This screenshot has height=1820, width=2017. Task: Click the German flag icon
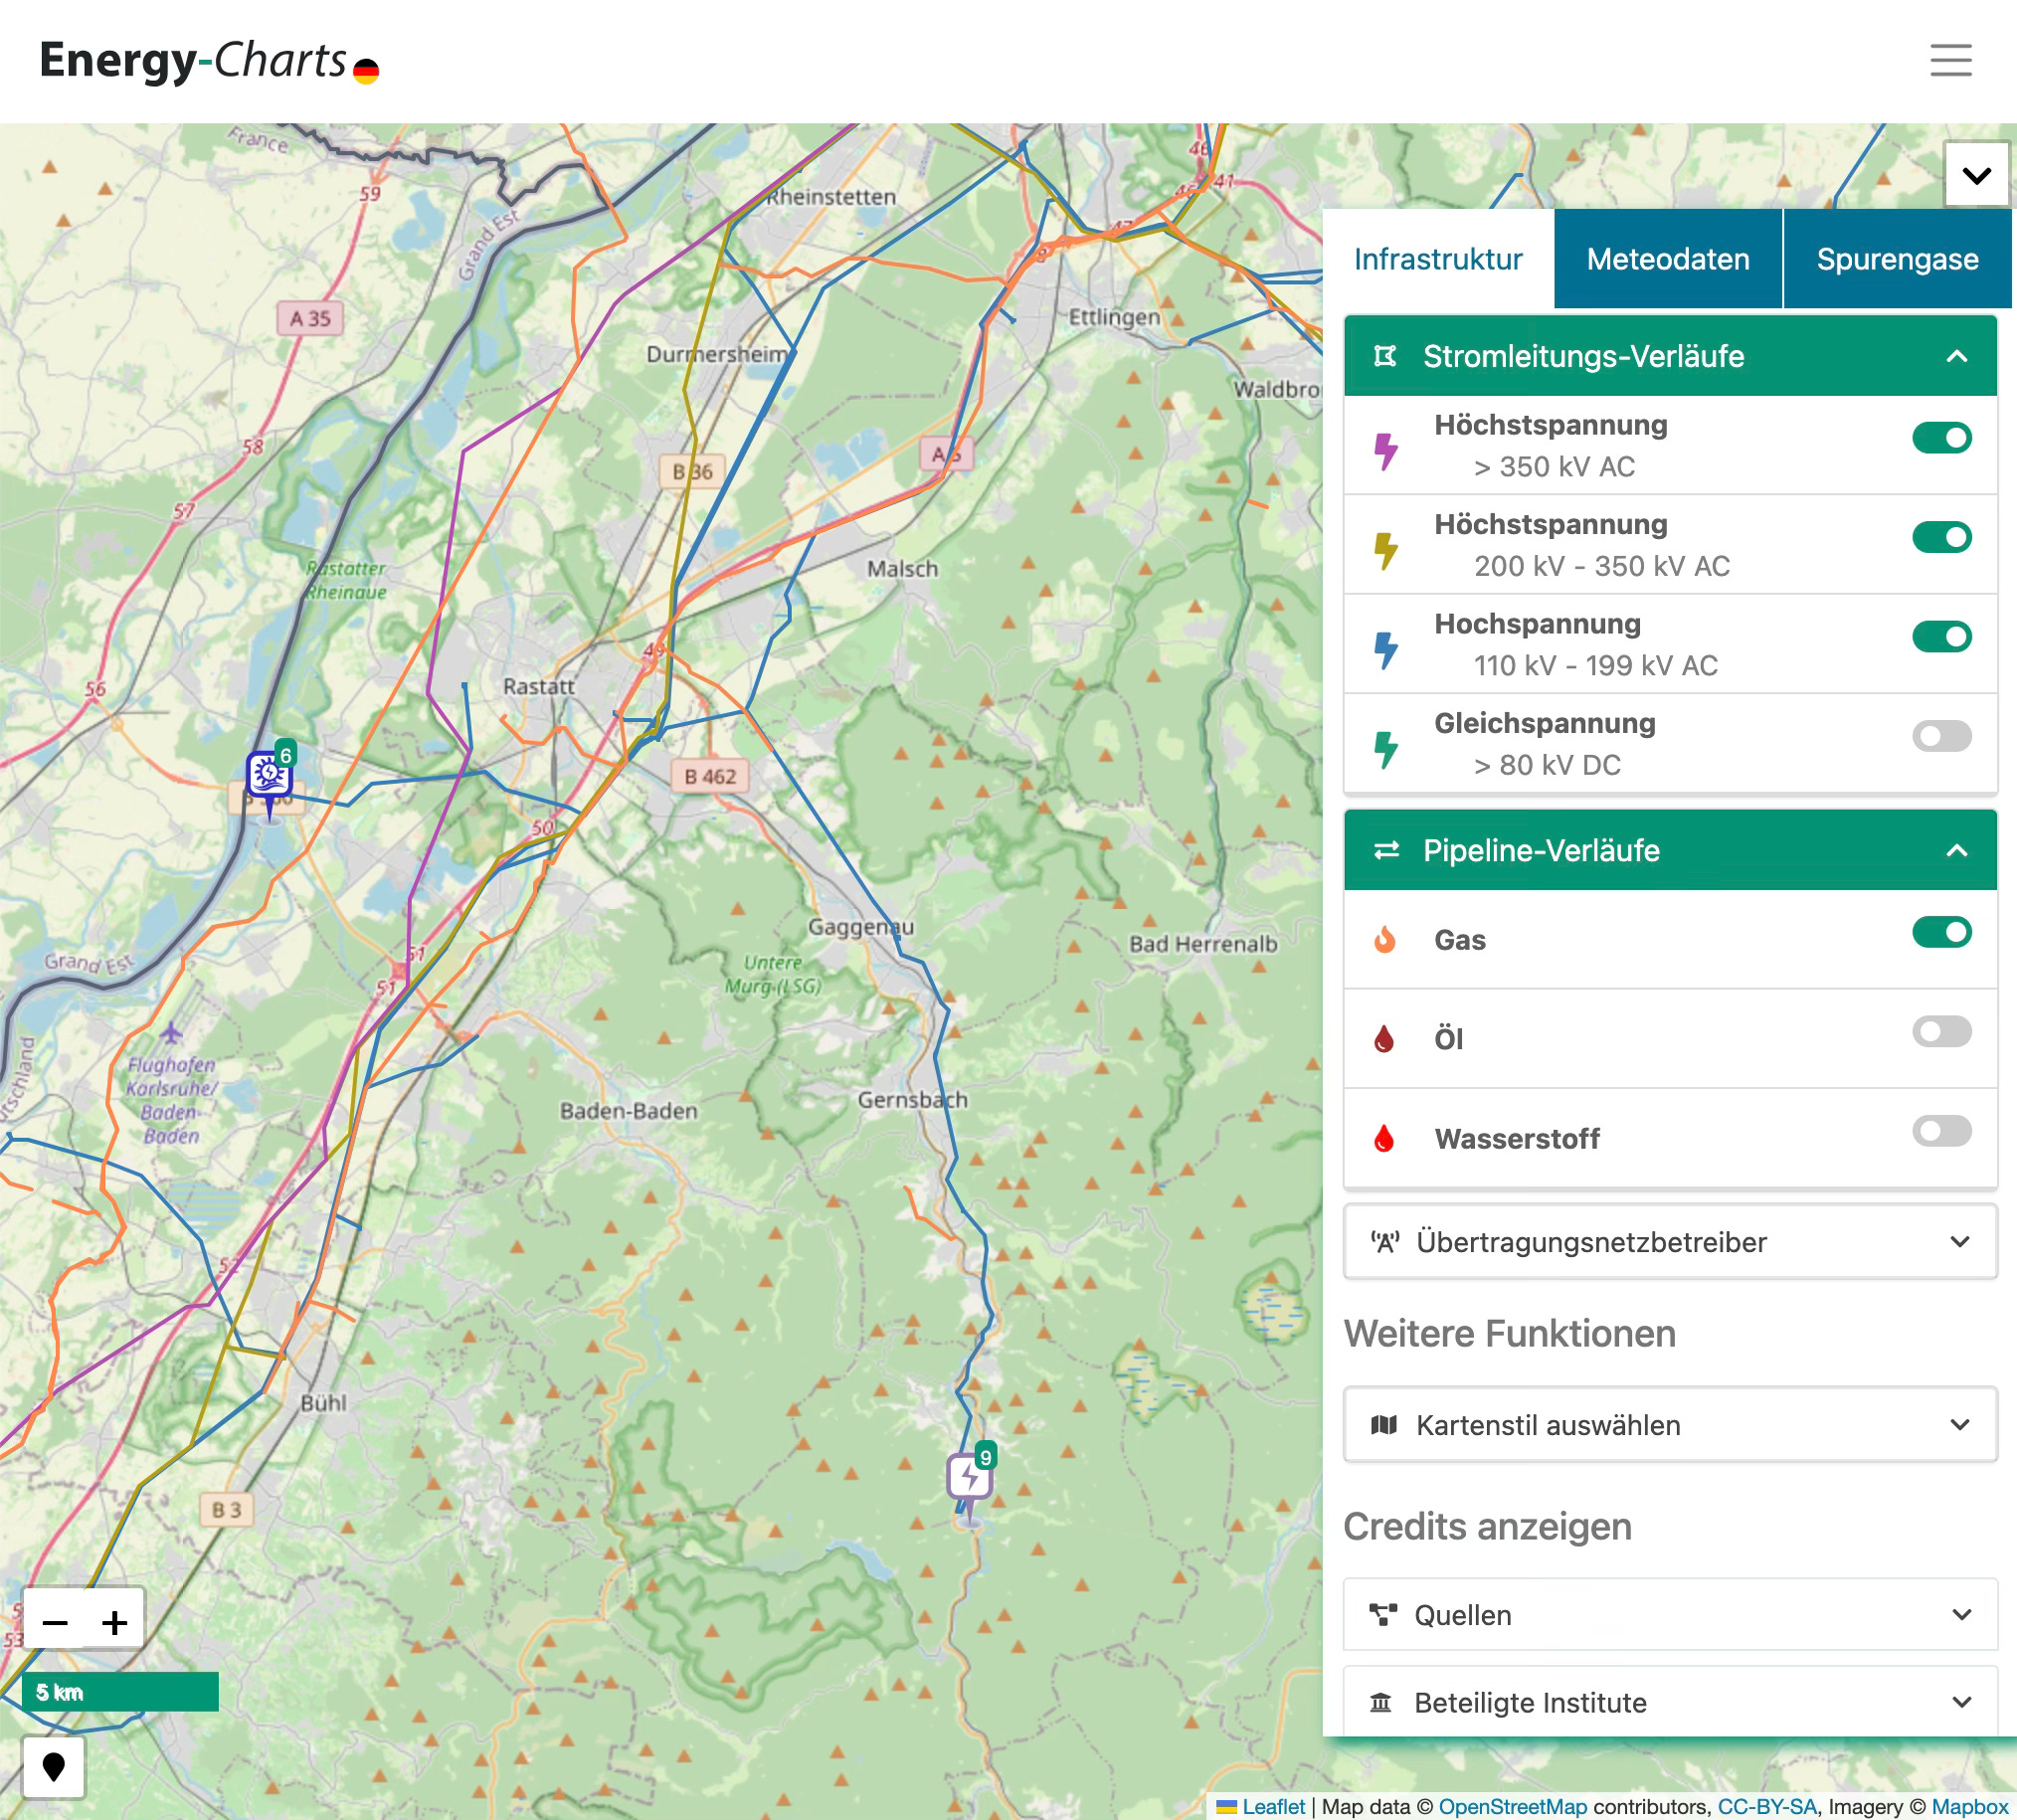coord(366,71)
